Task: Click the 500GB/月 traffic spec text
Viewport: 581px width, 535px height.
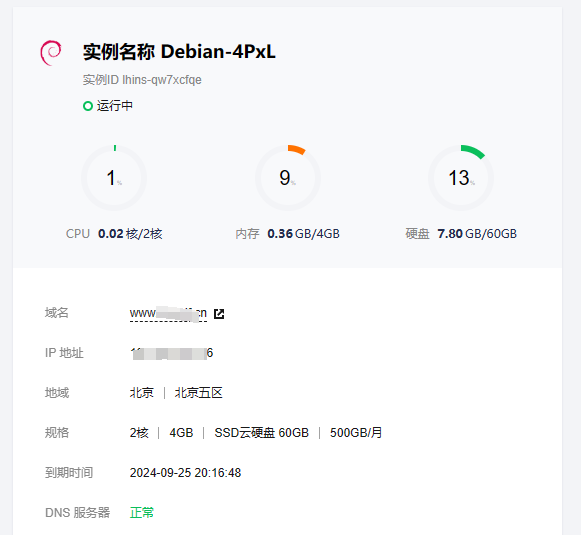Action: (356, 433)
